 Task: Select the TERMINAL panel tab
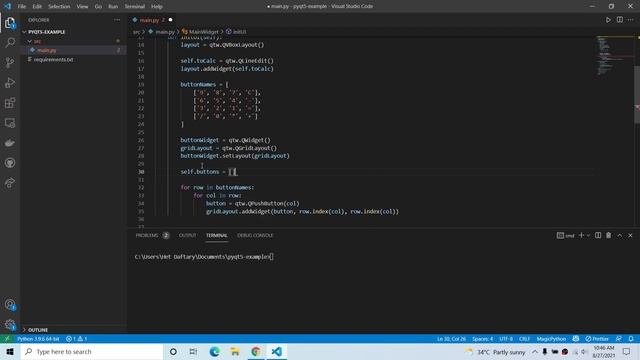(217, 236)
